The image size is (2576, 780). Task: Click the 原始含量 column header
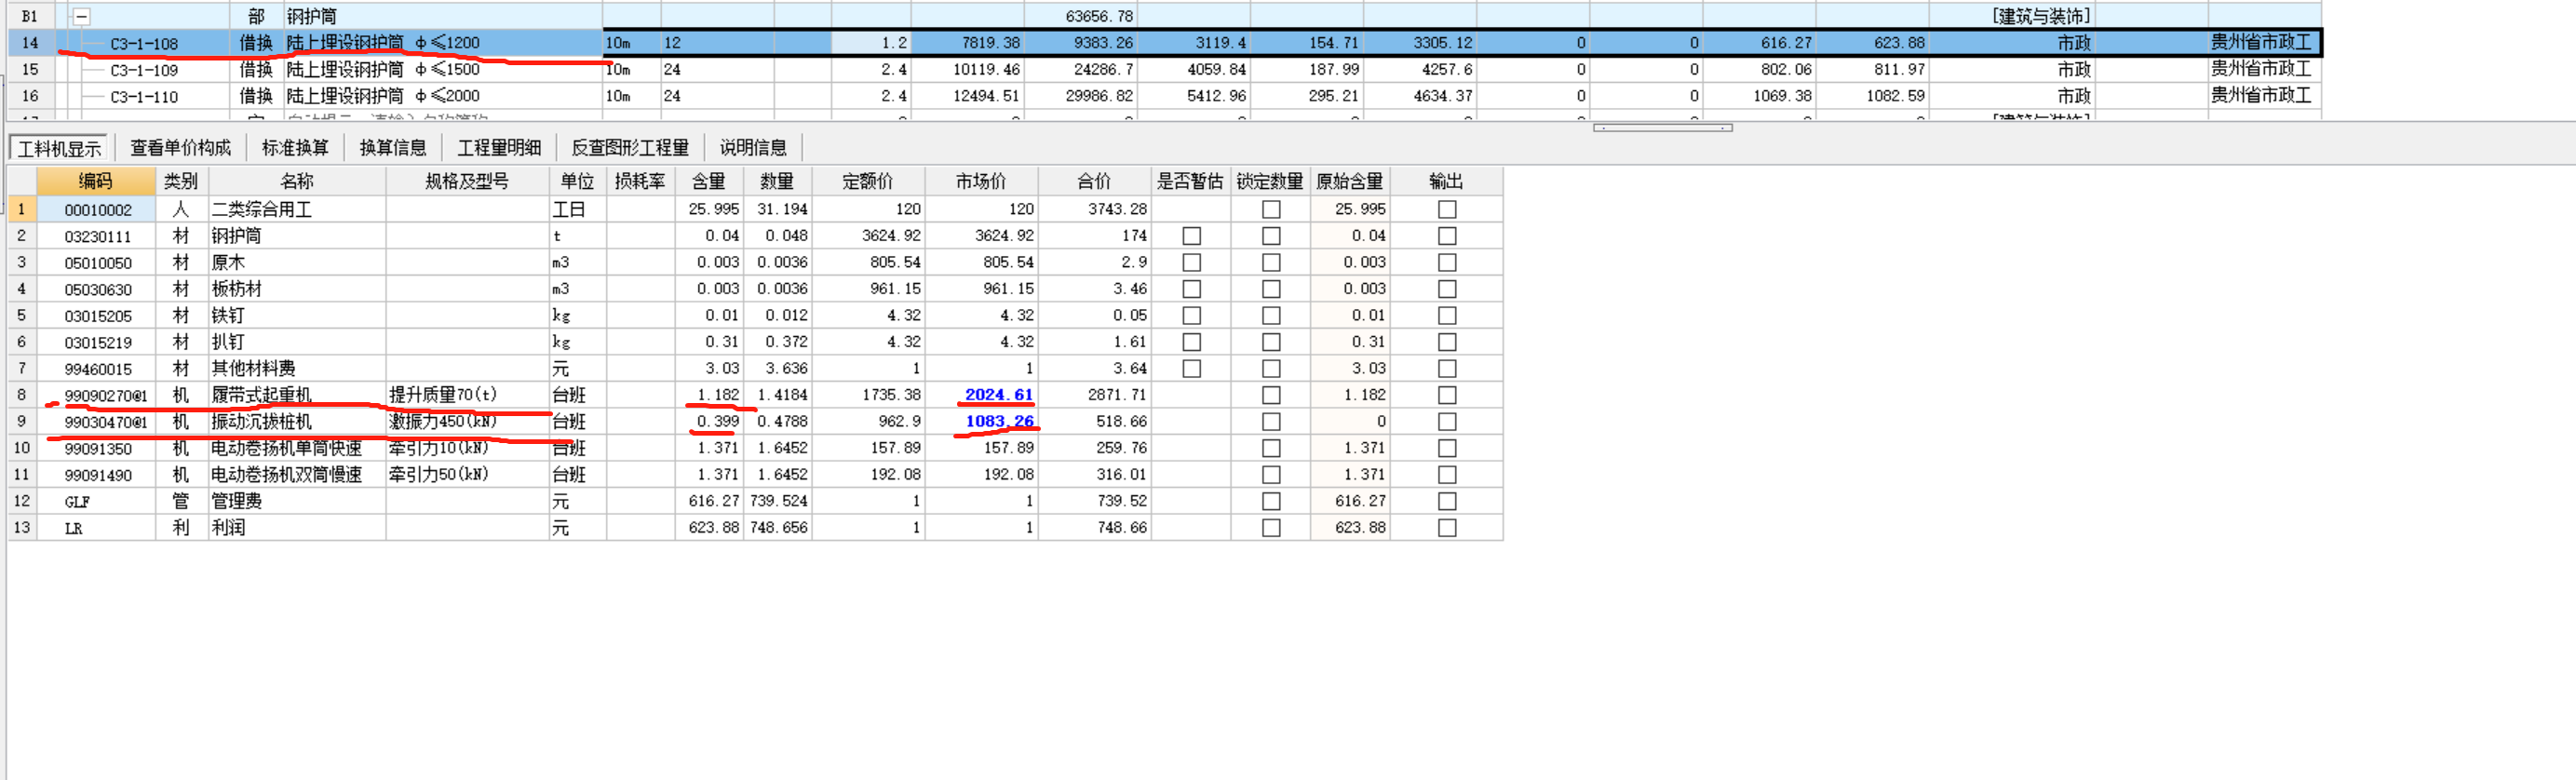1349,181
